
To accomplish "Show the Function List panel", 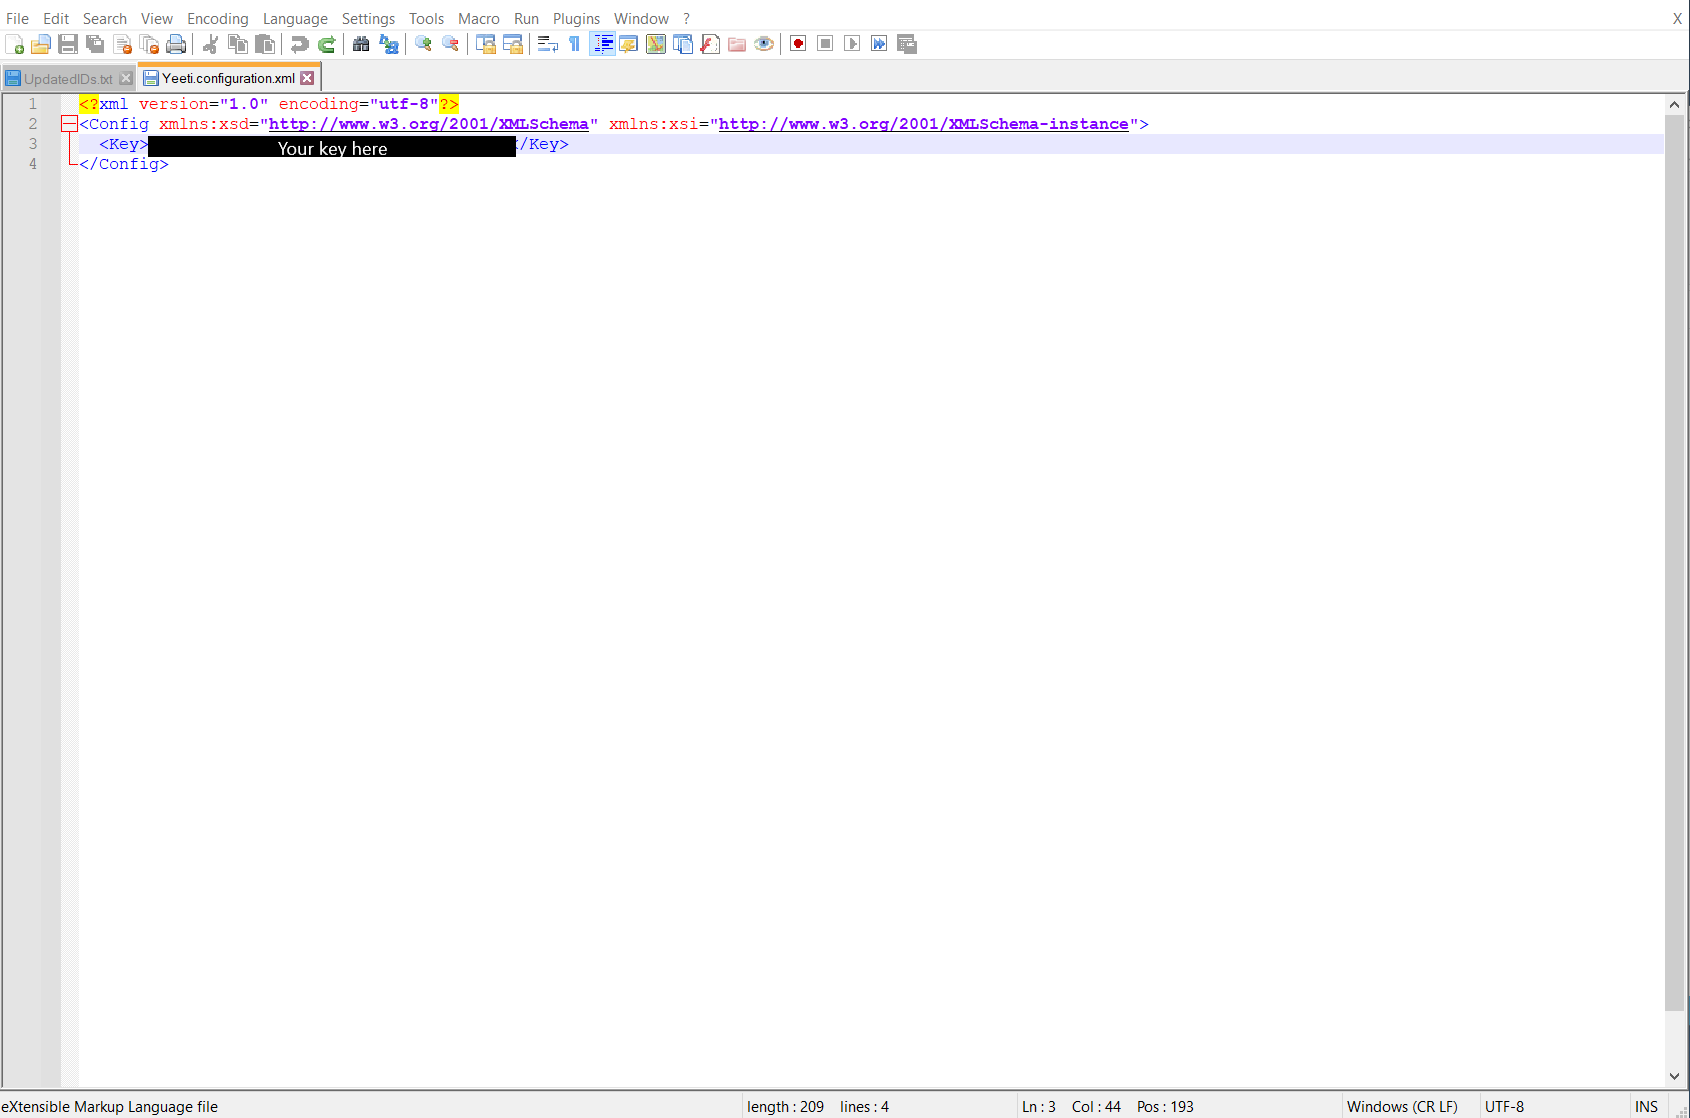I will pyautogui.click(x=710, y=44).
